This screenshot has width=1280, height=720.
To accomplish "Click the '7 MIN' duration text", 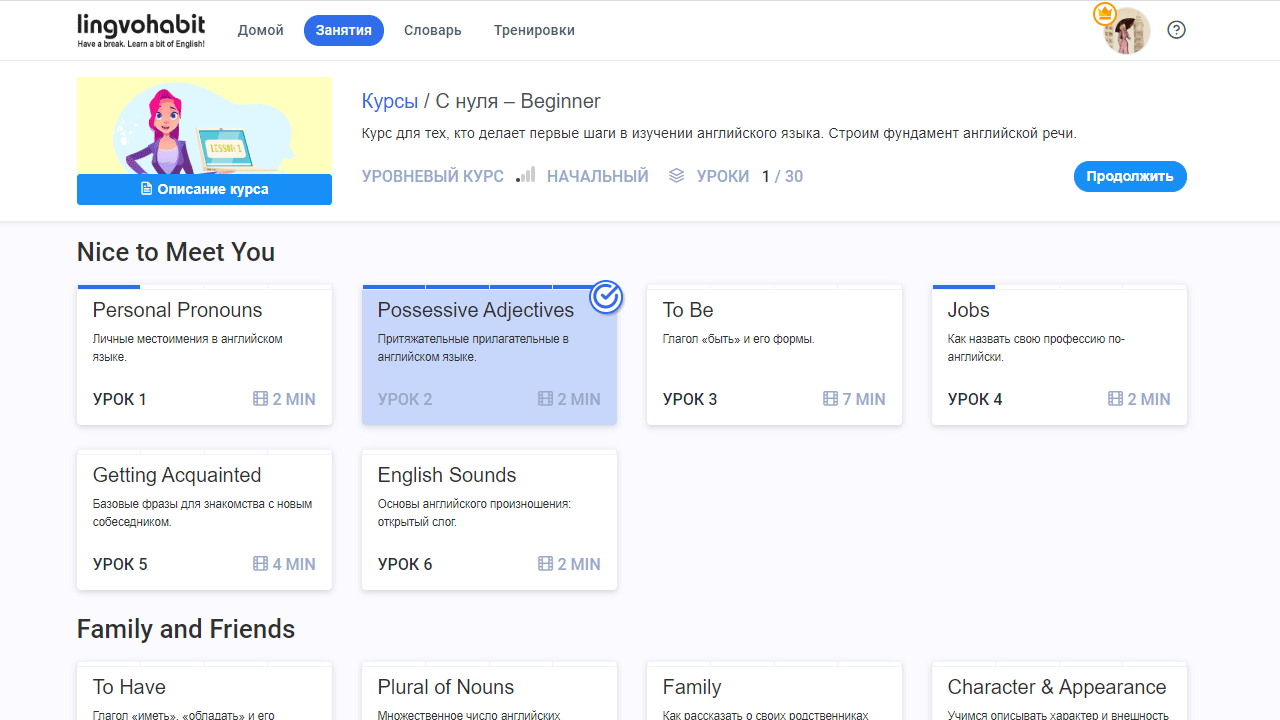I will pyautogui.click(x=864, y=399).
